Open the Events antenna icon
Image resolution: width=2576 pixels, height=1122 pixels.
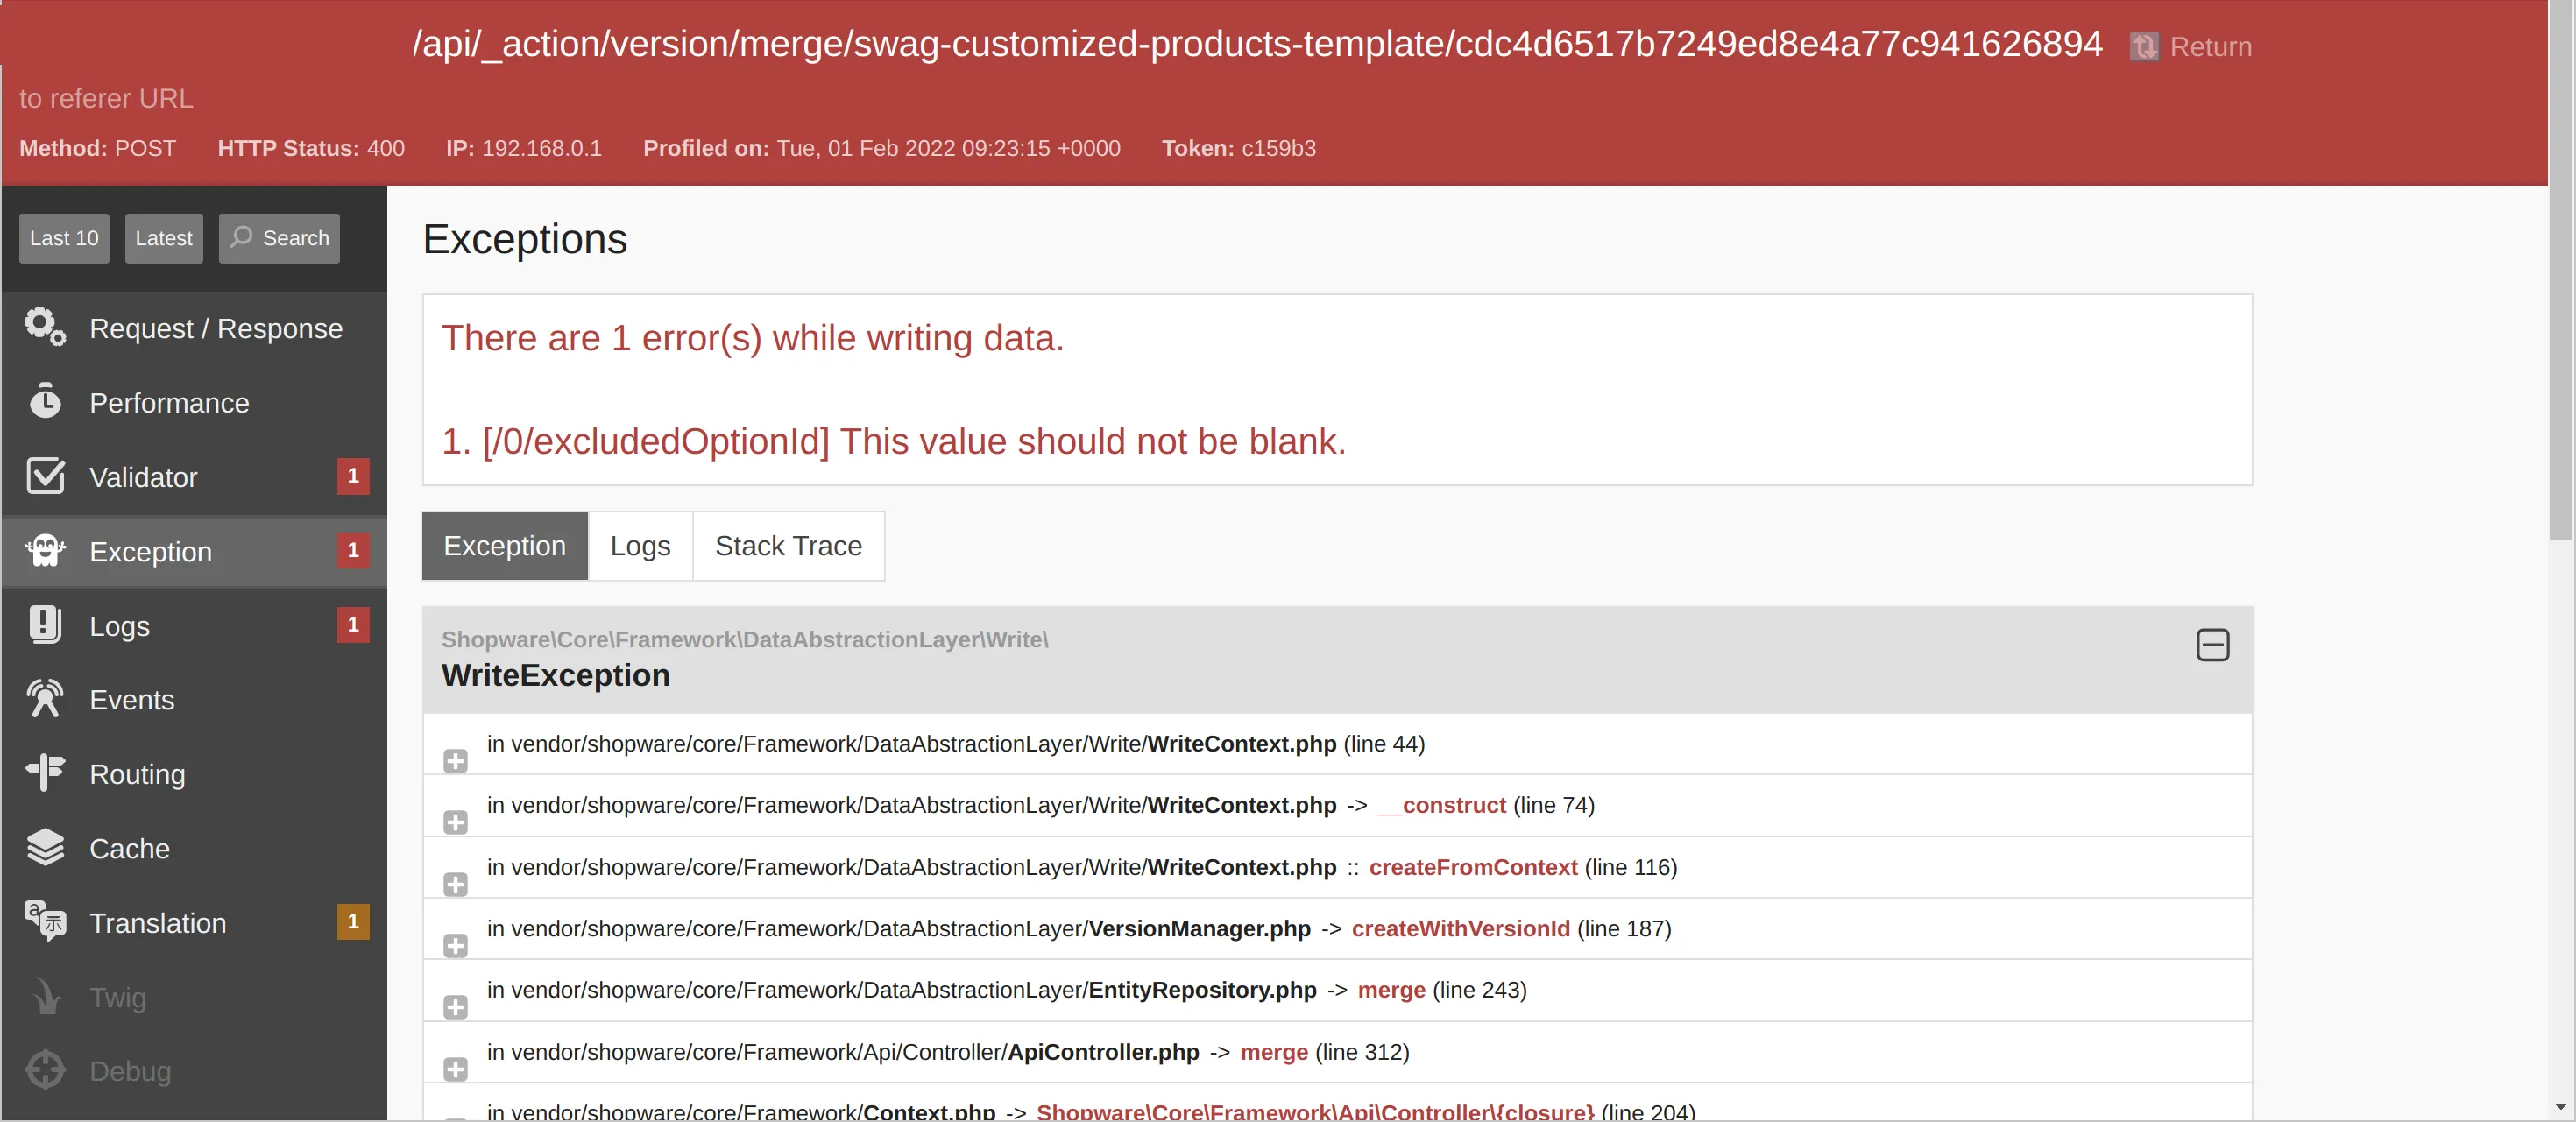pyautogui.click(x=45, y=699)
